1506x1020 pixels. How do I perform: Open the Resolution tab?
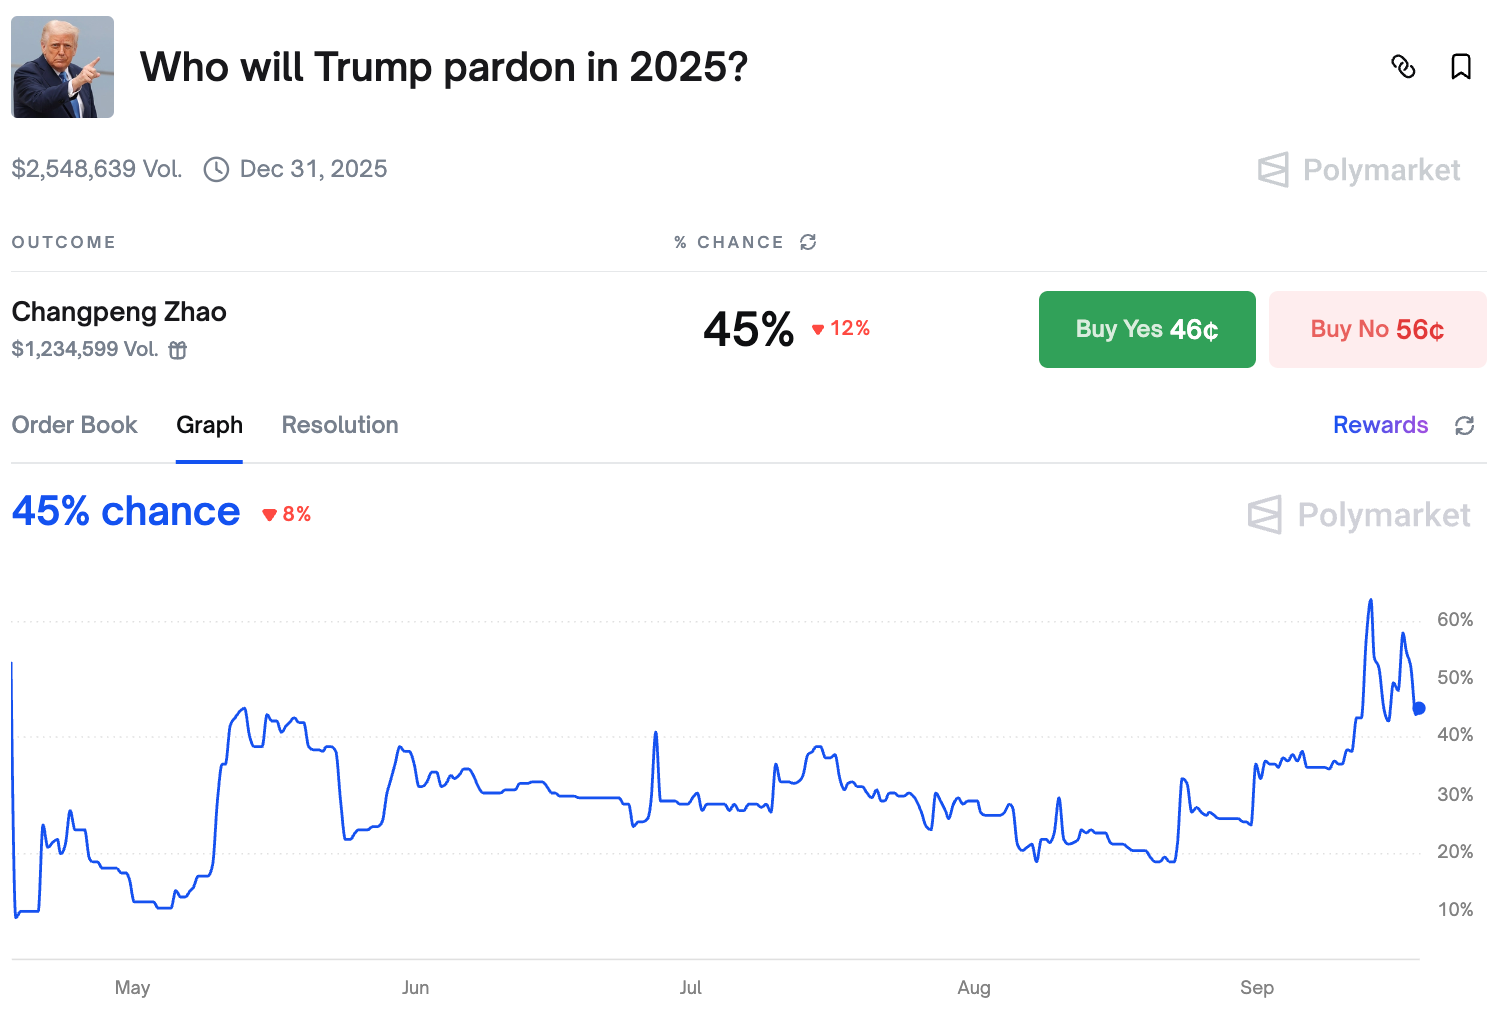339,425
